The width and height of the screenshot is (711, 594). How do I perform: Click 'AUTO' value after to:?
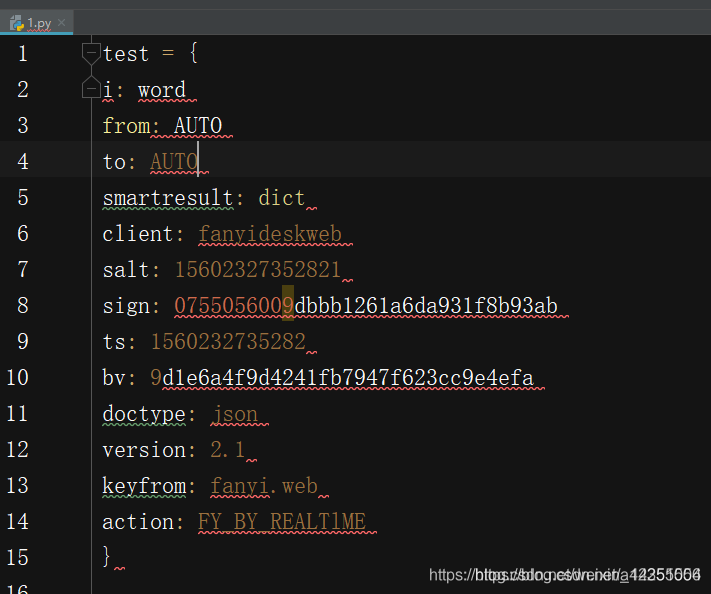click(174, 161)
